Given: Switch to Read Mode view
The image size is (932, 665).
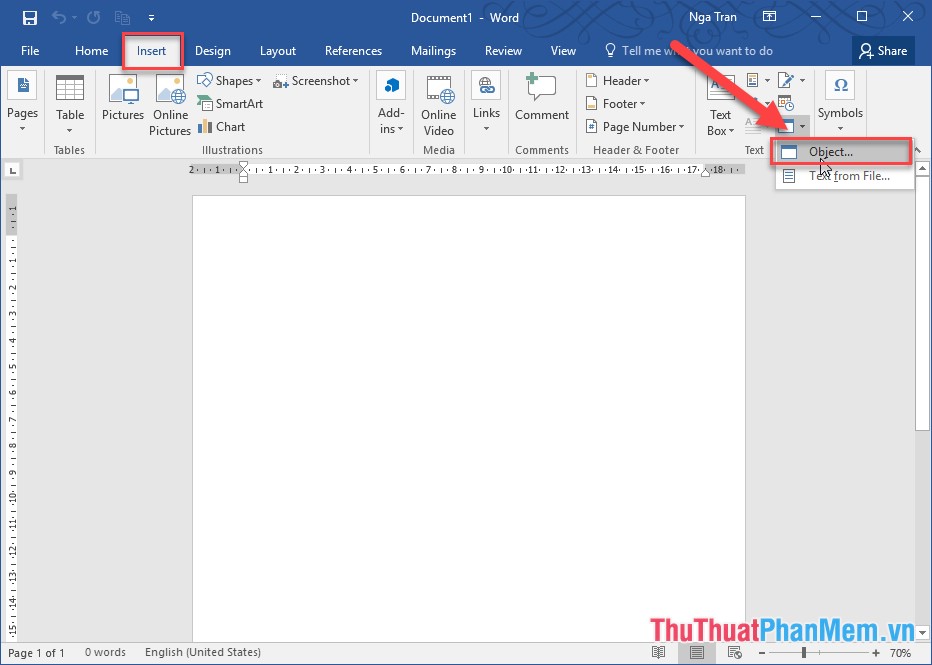Looking at the screenshot, I should tap(658, 653).
